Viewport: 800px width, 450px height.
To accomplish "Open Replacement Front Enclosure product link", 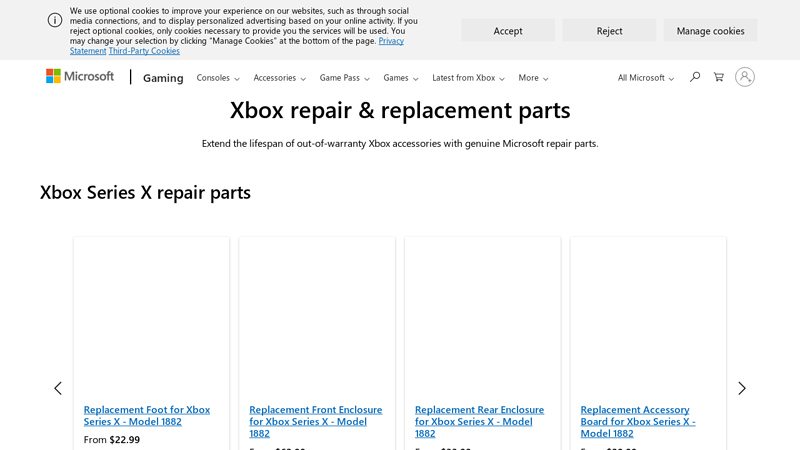I will [315, 421].
